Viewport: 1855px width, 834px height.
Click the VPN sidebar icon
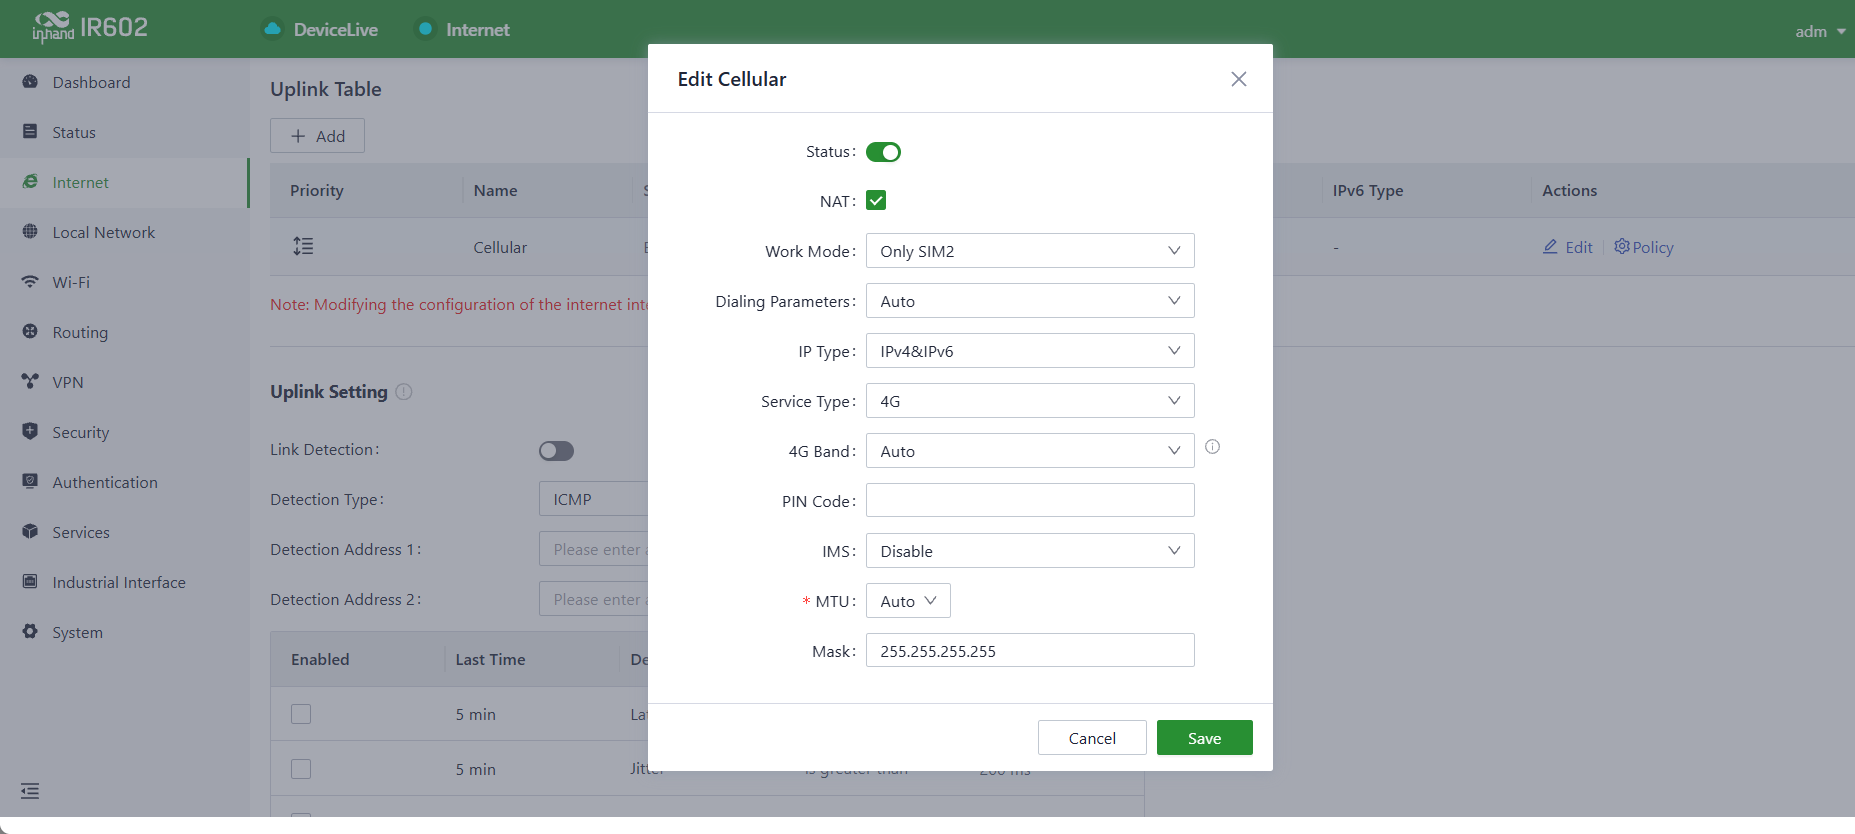coord(30,382)
